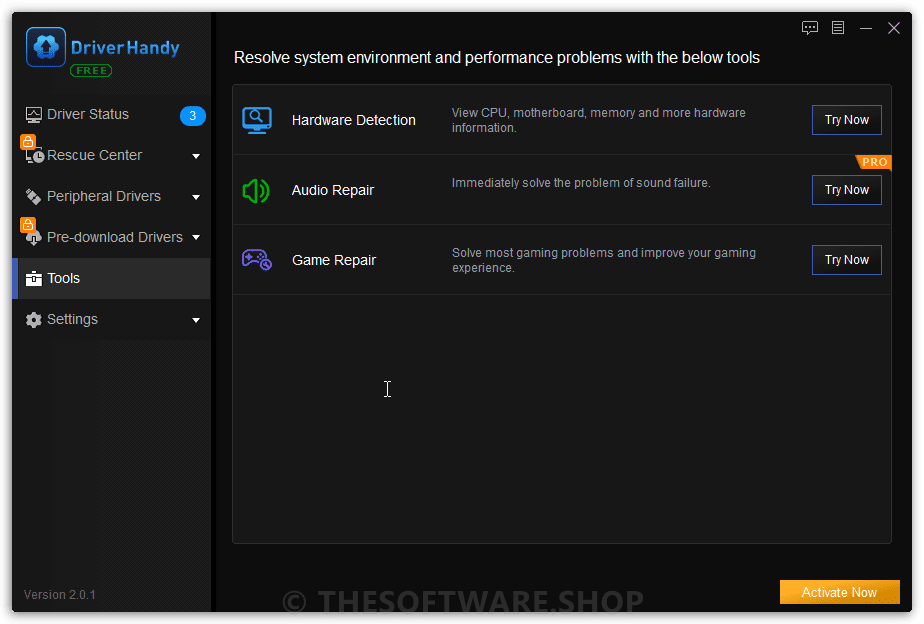The width and height of the screenshot is (924, 624).
Task: Click the DriverHandy logo icon
Action: 46,47
